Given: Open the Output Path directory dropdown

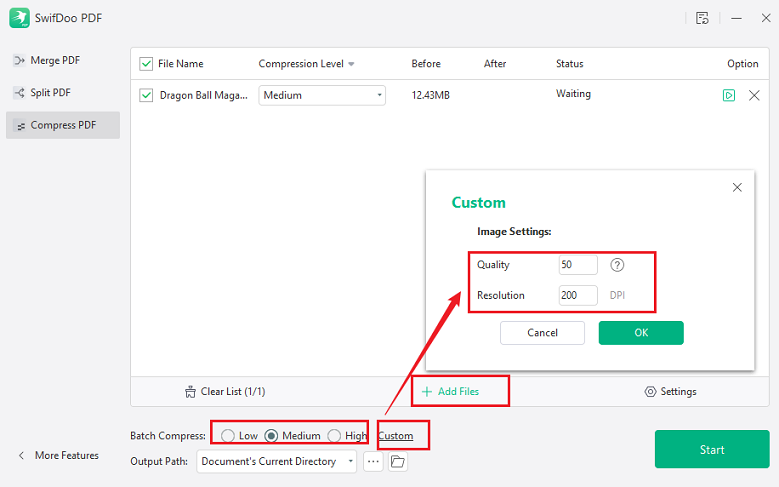Looking at the screenshot, I should click(x=277, y=462).
